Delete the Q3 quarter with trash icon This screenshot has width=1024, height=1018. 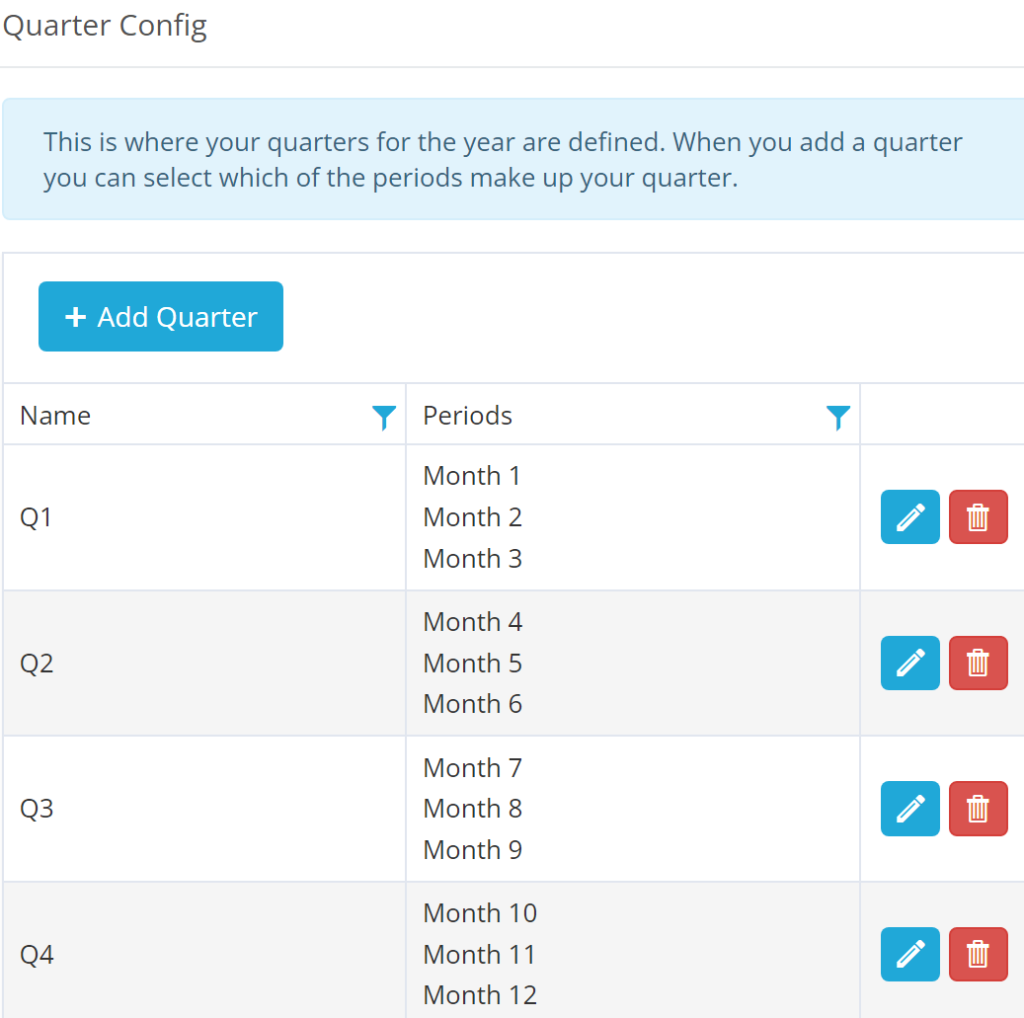pos(978,808)
